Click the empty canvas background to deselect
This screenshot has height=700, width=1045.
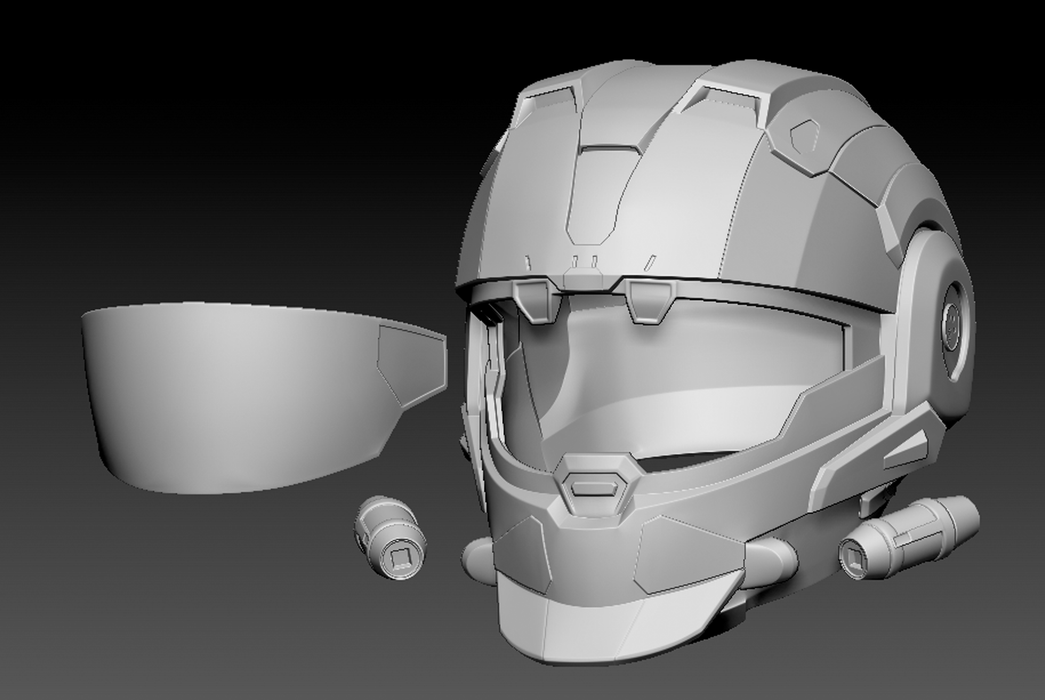tap(200, 150)
